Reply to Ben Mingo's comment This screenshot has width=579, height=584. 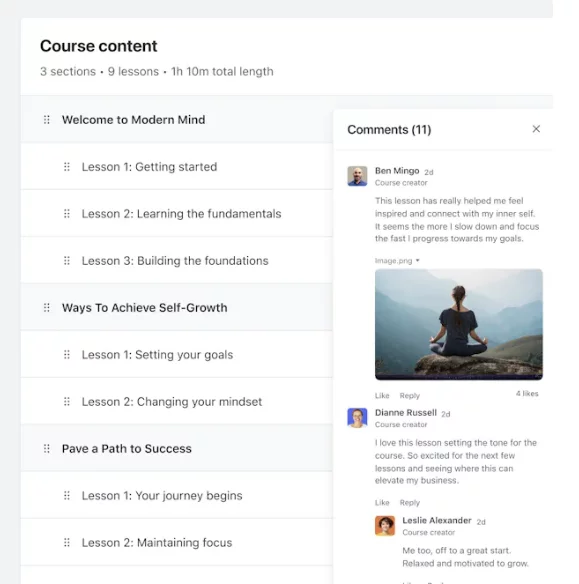click(x=410, y=396)
